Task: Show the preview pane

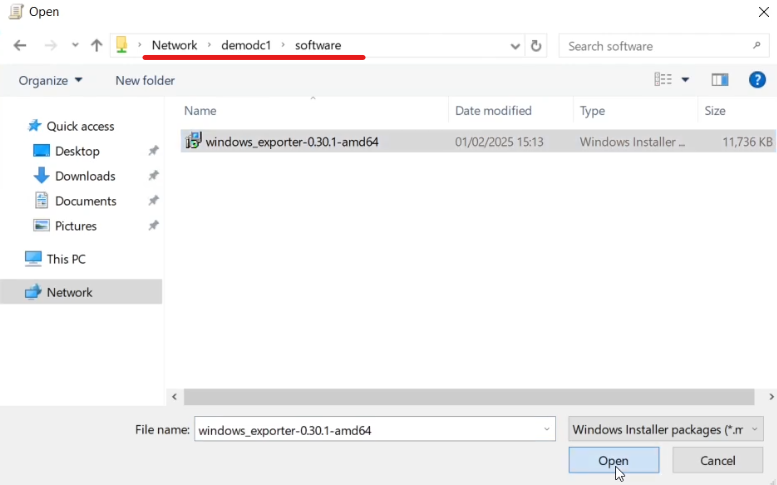Action: point(719,80)
